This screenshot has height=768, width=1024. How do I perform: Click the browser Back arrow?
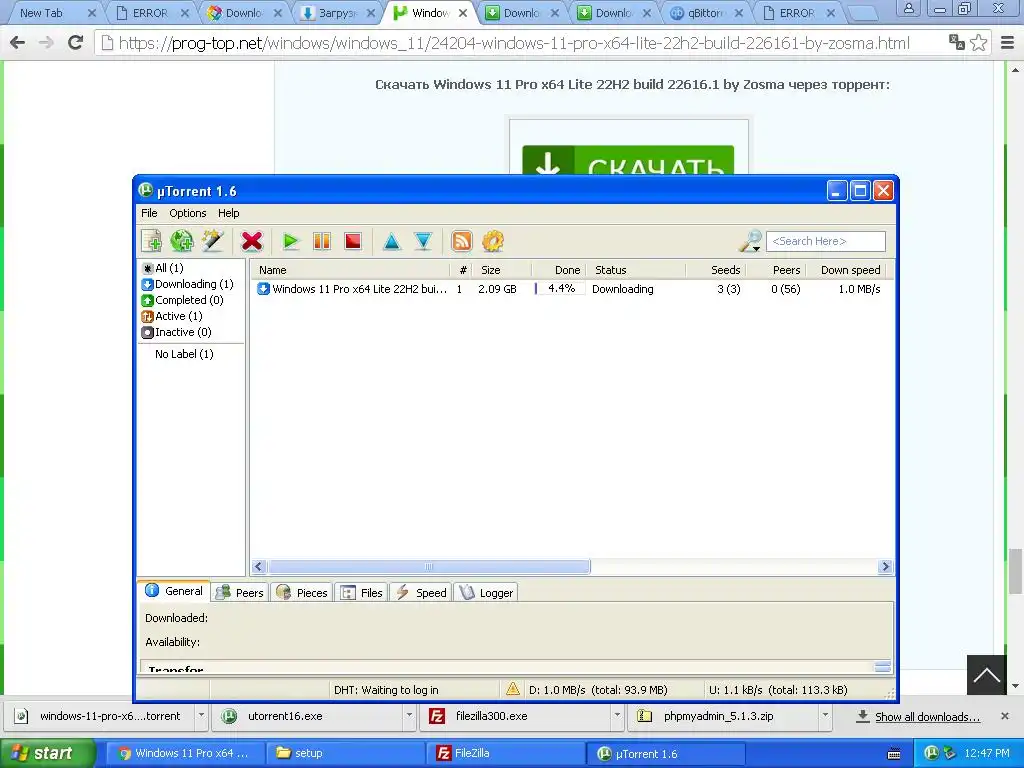click(x=18, y=42)
